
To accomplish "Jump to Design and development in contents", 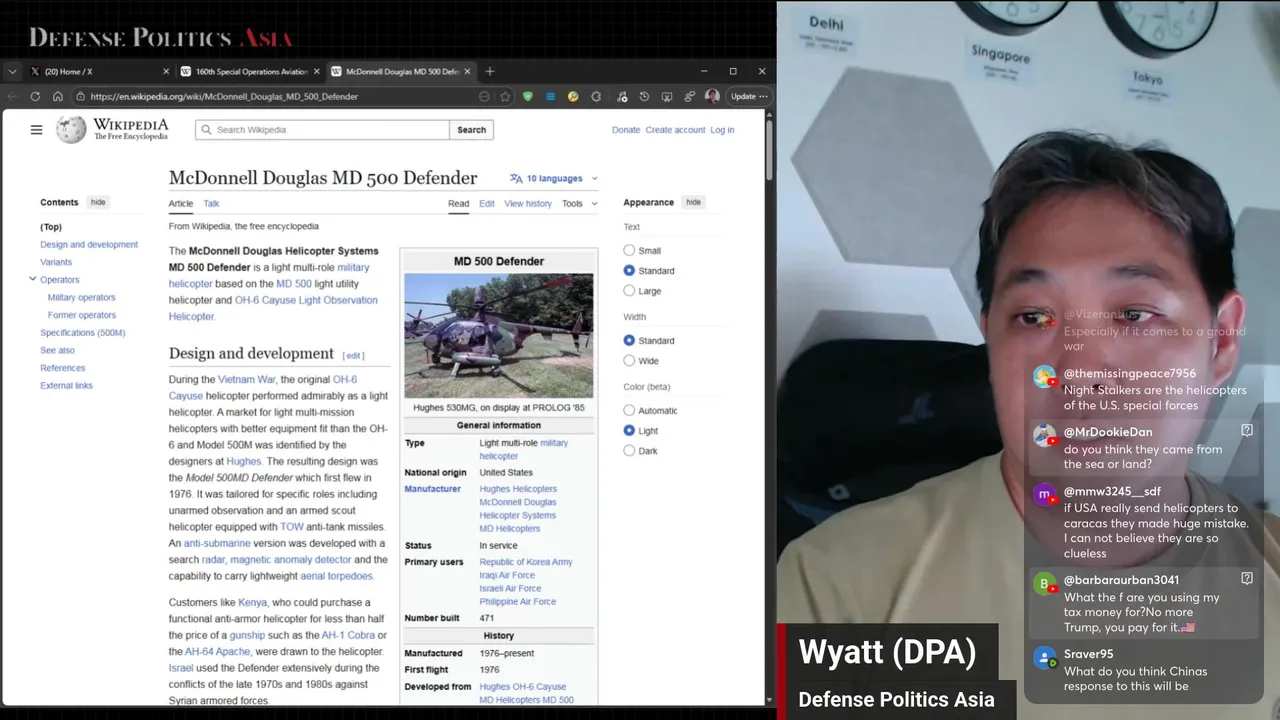I will tap(89, 244).
